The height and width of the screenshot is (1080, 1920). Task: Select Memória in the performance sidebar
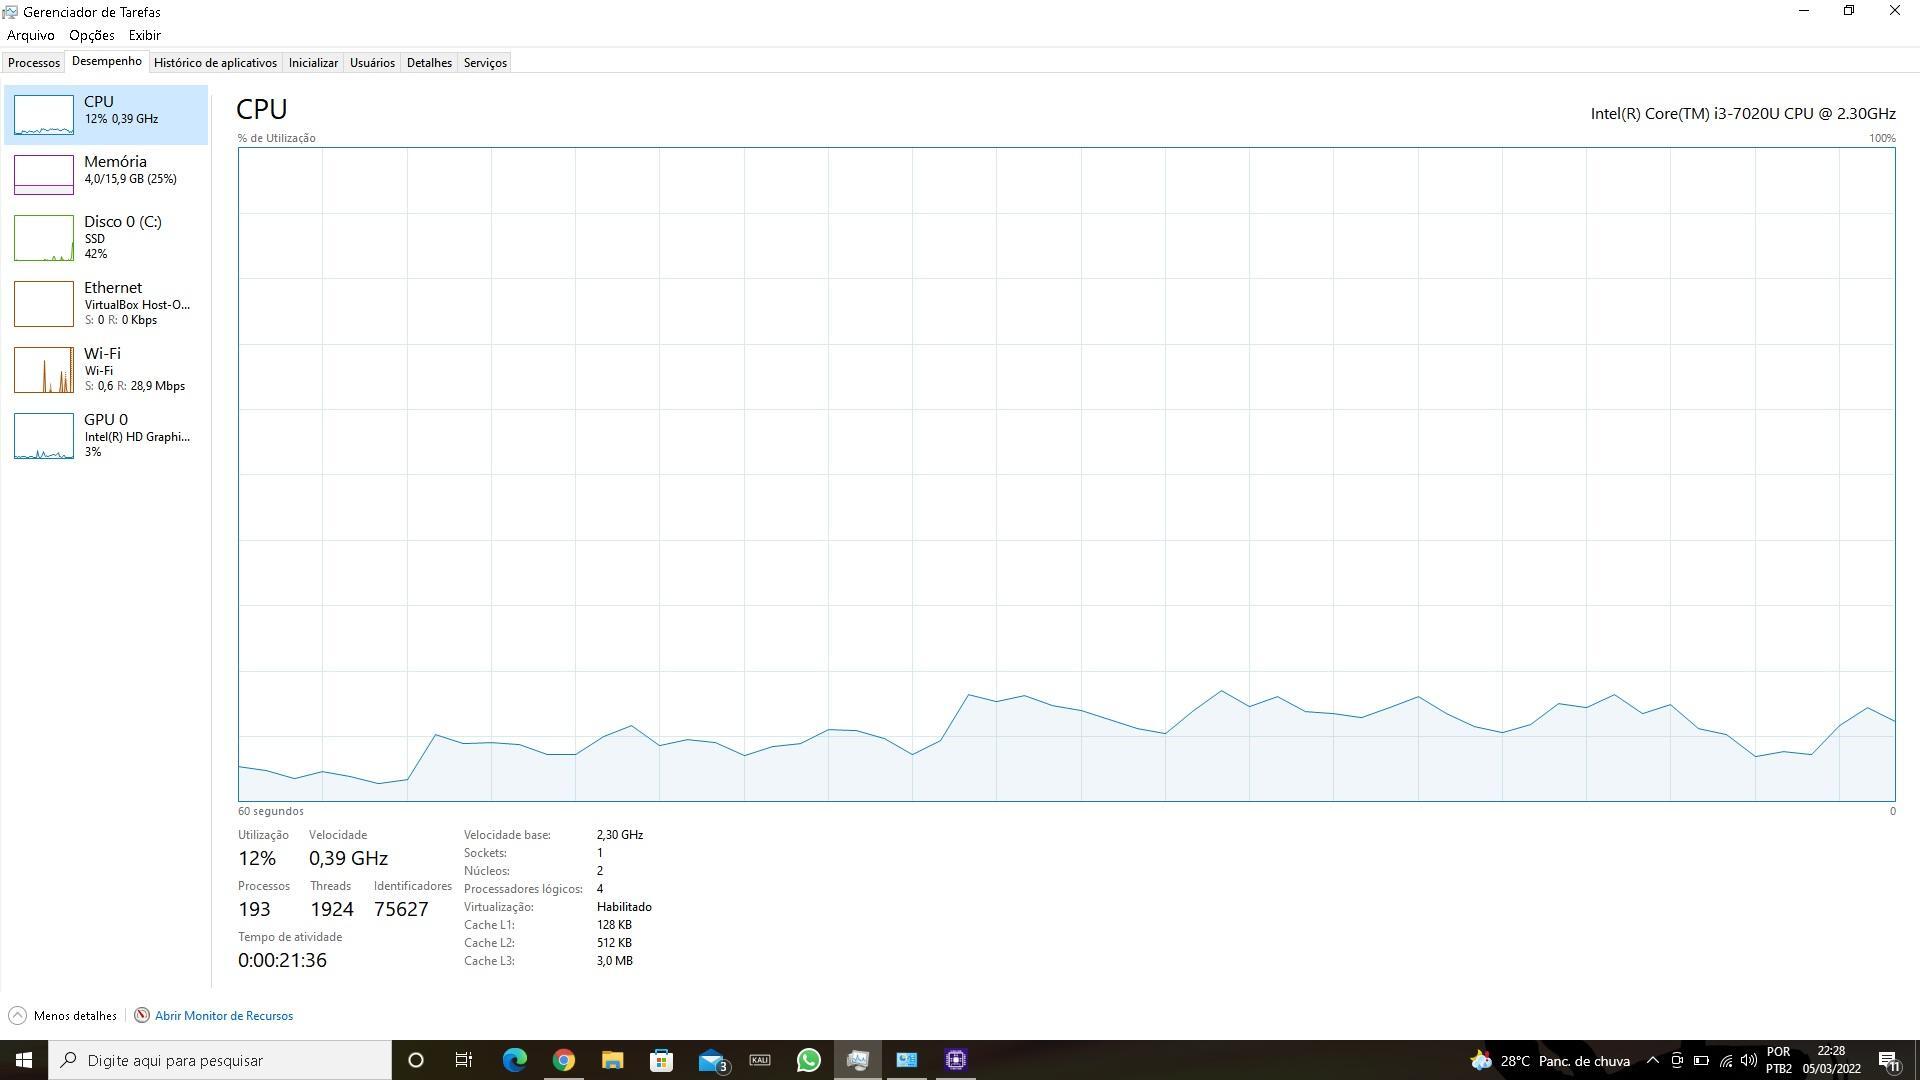pos(106,174)
